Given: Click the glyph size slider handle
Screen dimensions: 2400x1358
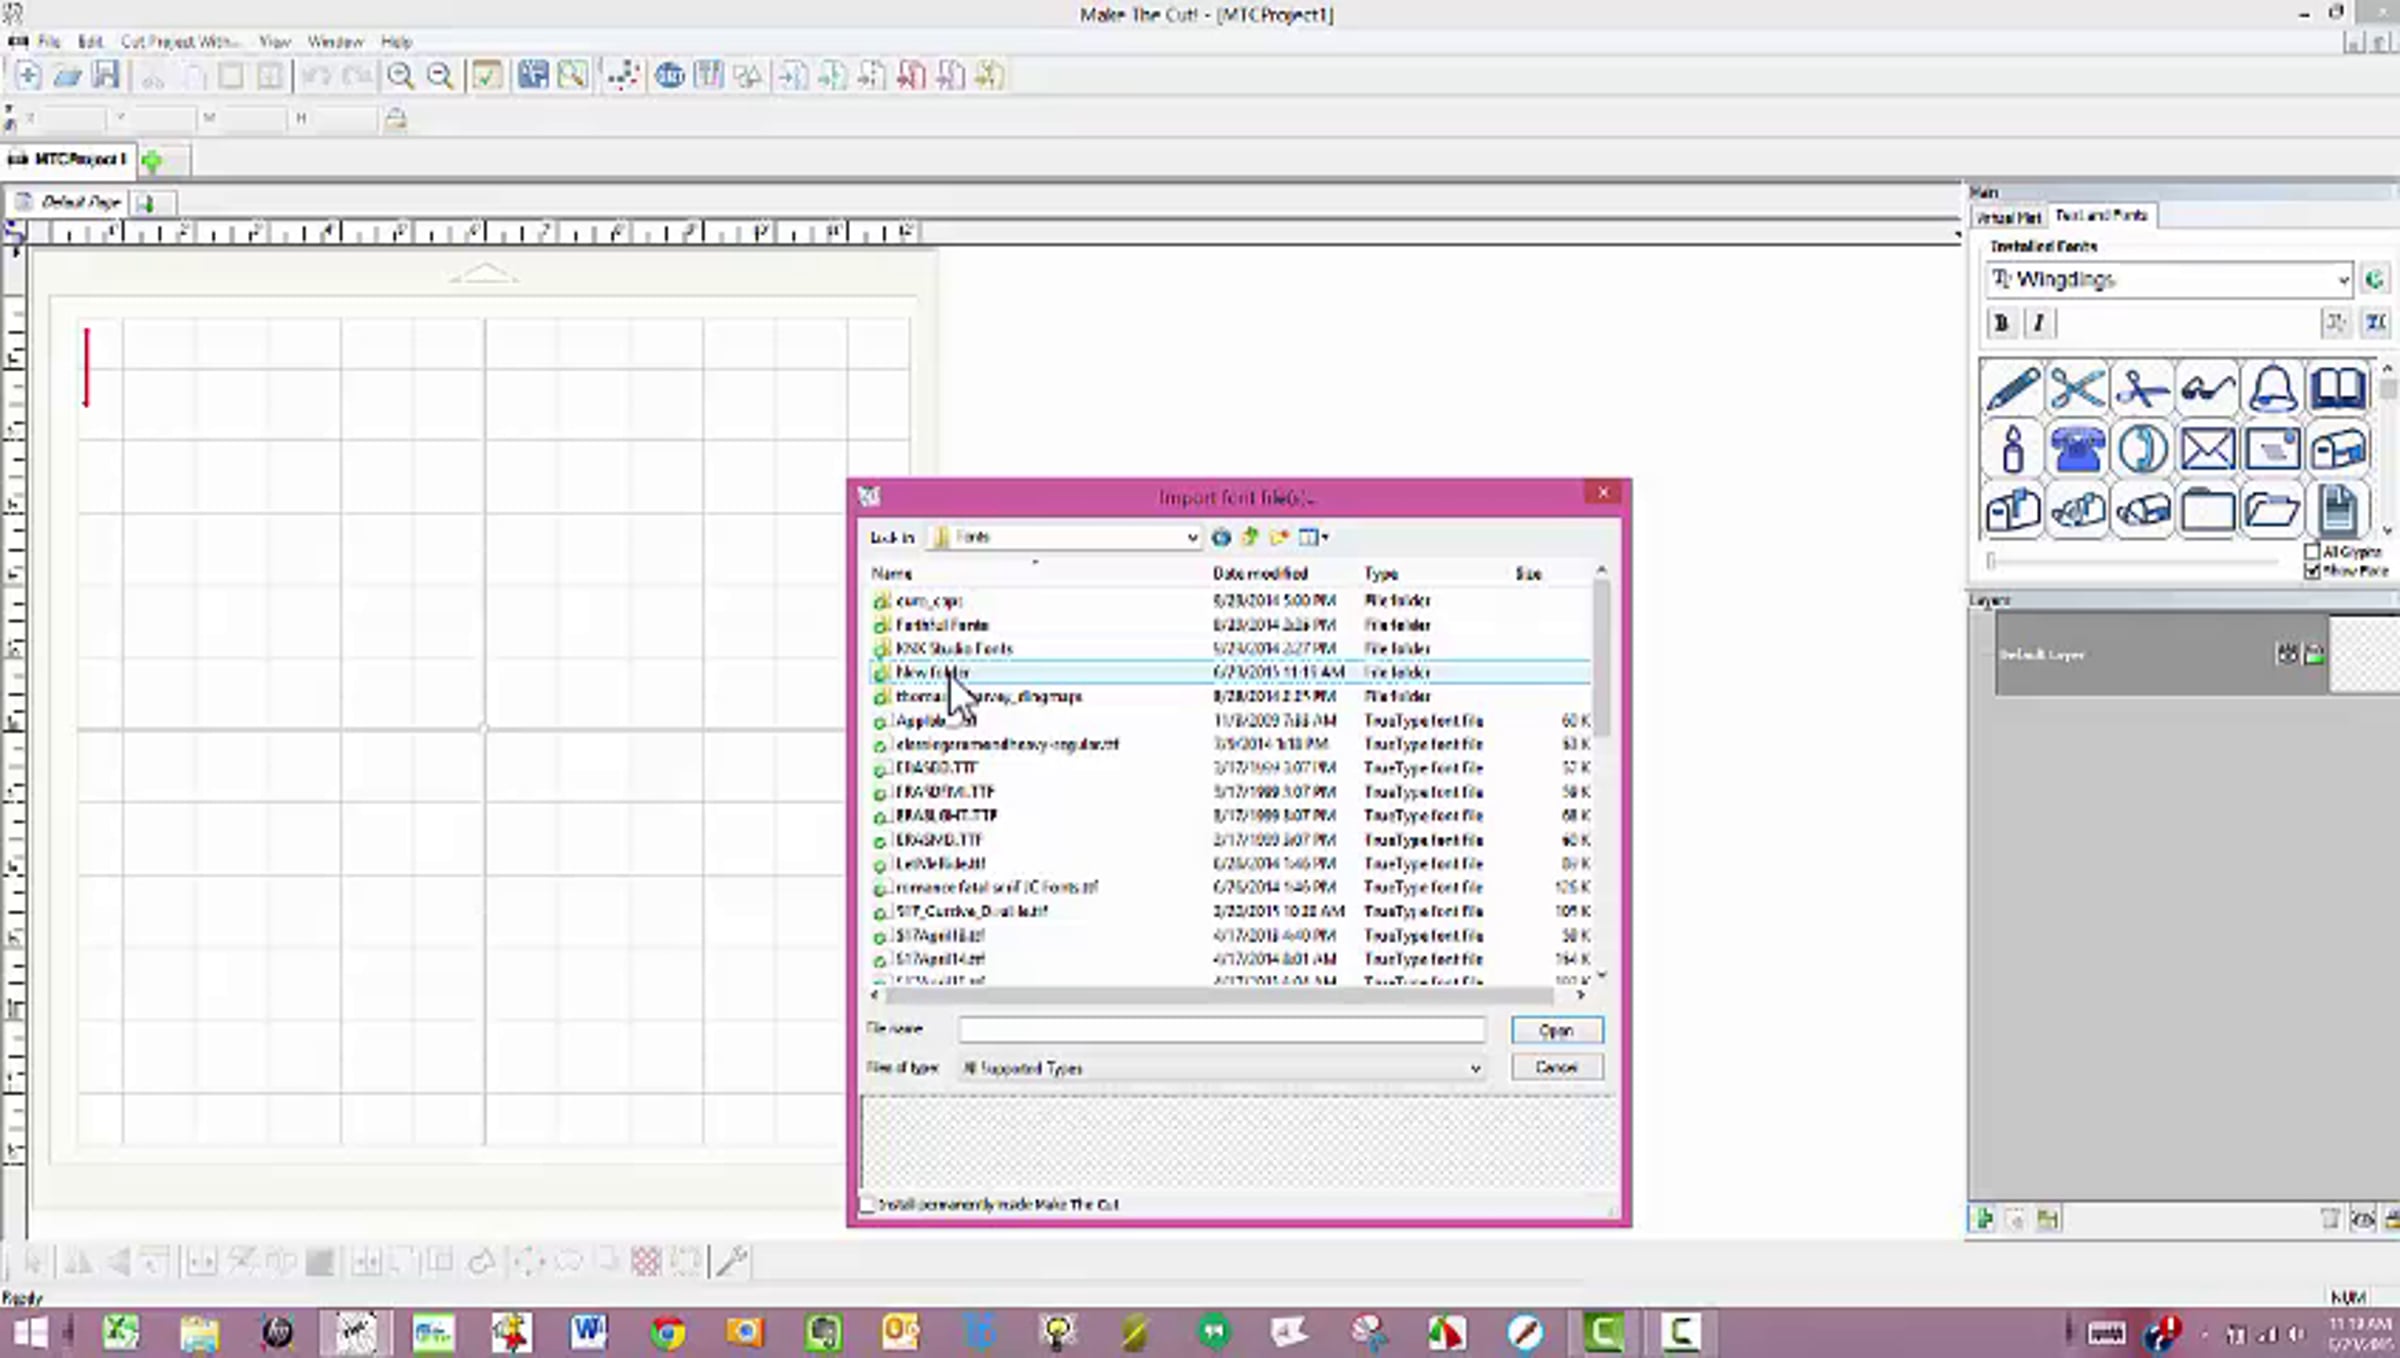Looking at the screenshot, I should [x=1991, y=561].
